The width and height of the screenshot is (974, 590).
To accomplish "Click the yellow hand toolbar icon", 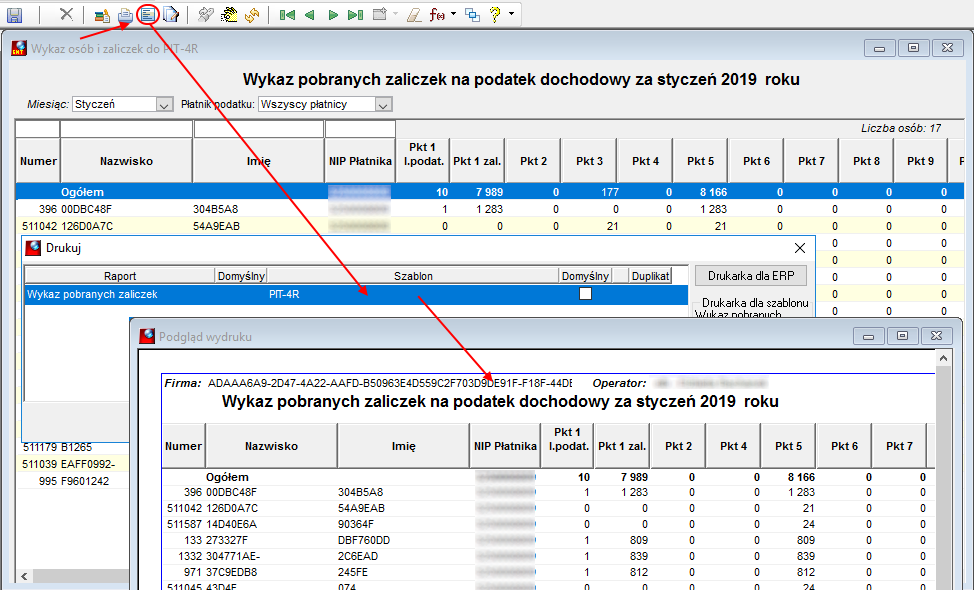I will [229, 15].
